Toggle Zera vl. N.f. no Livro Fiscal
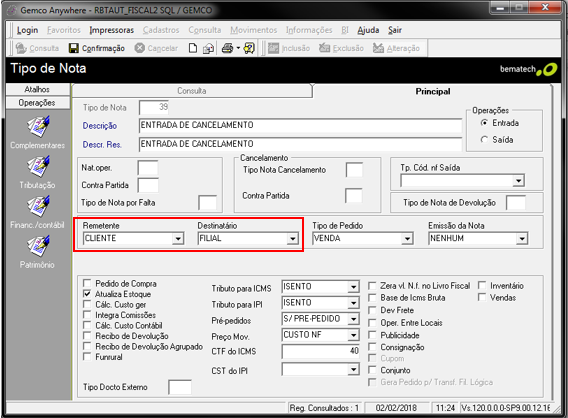The width and height of the screenshot is (568, 418). click(372, 286)
